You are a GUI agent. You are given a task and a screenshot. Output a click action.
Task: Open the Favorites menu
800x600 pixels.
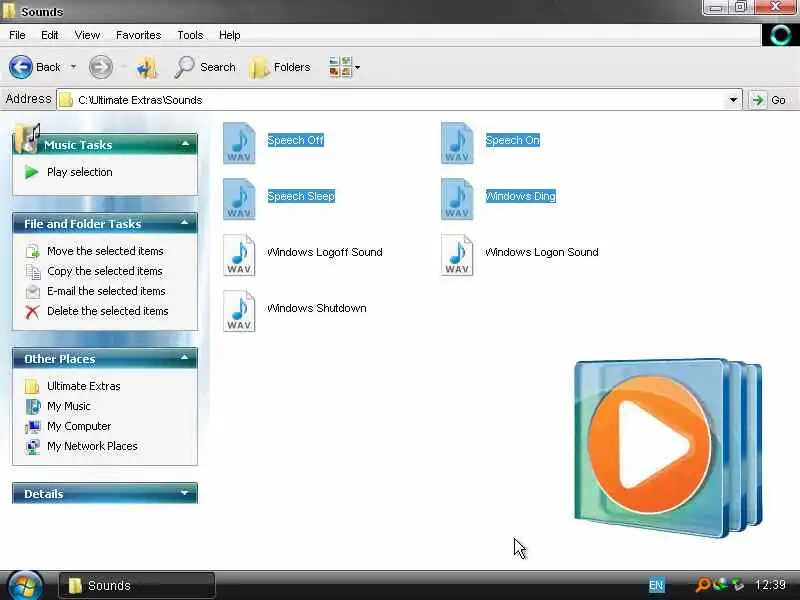[x=138, y=35]
